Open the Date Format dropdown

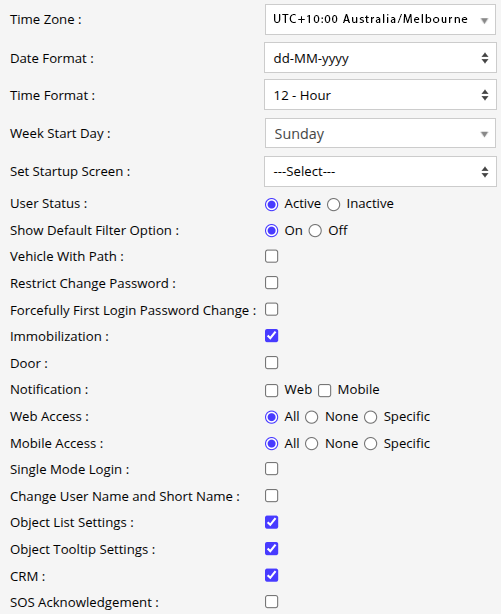[x=380, y=58]
